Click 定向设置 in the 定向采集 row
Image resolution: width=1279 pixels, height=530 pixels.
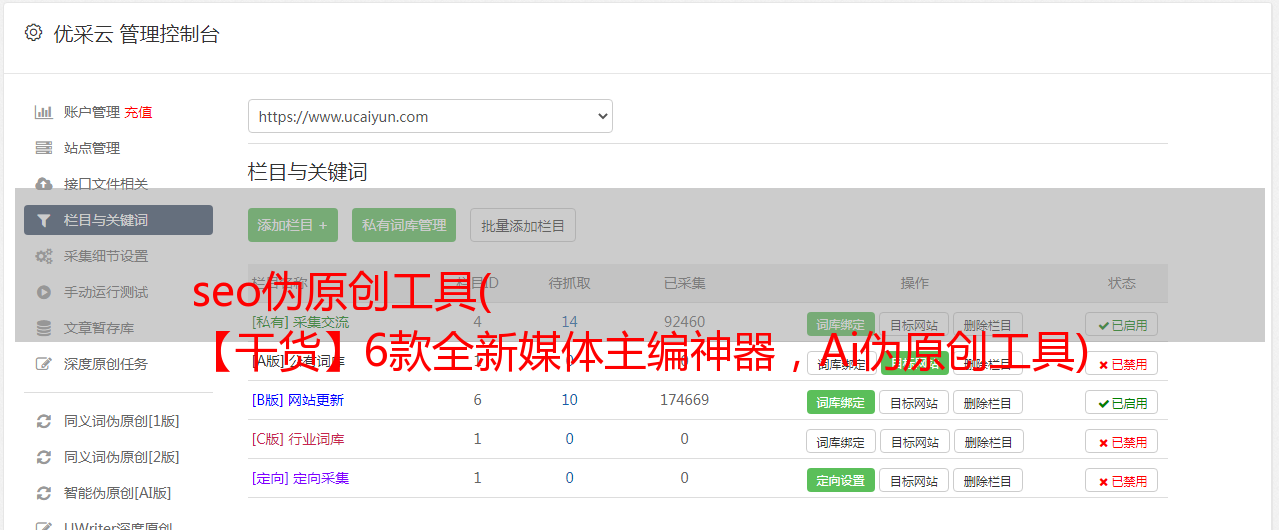coord(840,480)
